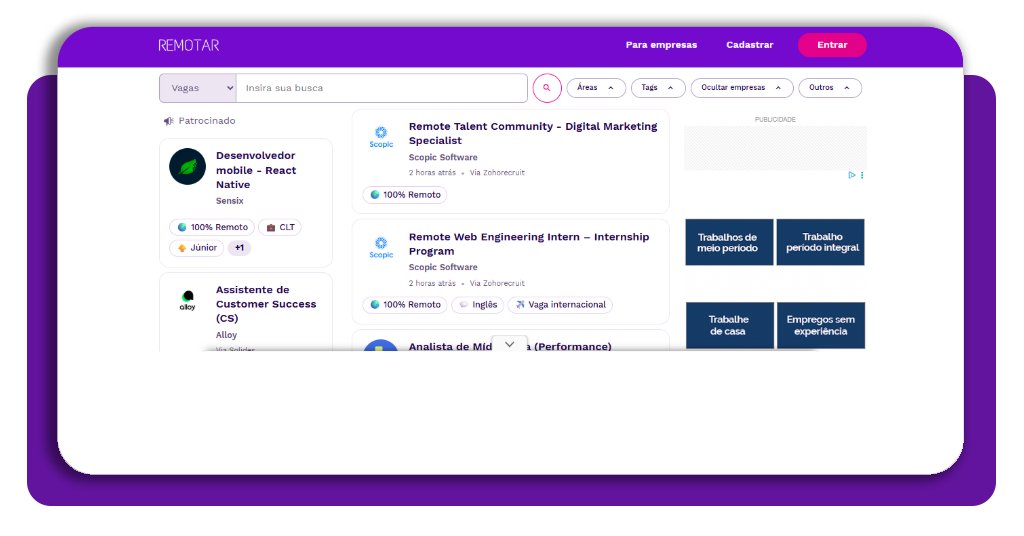Click the Entrar button
This screenshot has height=536, width=1024.
coord(832,45)
